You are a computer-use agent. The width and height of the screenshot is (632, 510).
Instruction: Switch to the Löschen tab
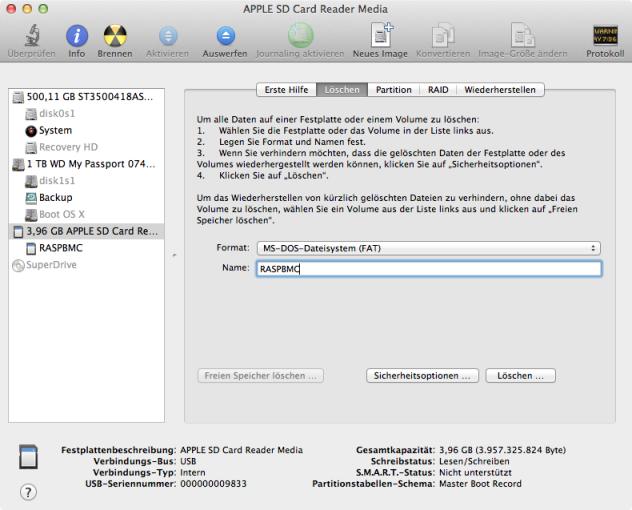tap(342, 90)
